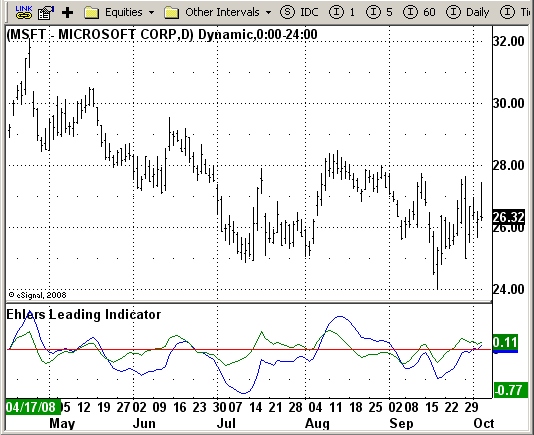This screenshot has height=435, width=534.
Task: Click the 0.11 indicator value label
Action: (x=505, y=342)
